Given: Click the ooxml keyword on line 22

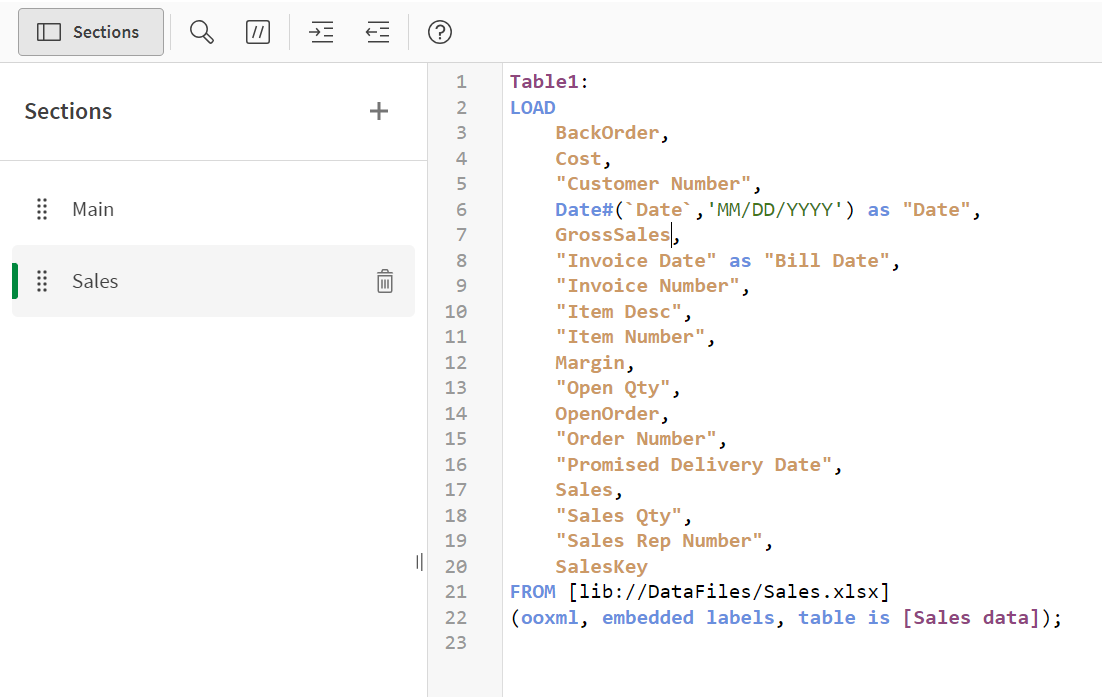Looking at the screenshot, I should click(550, 618).
